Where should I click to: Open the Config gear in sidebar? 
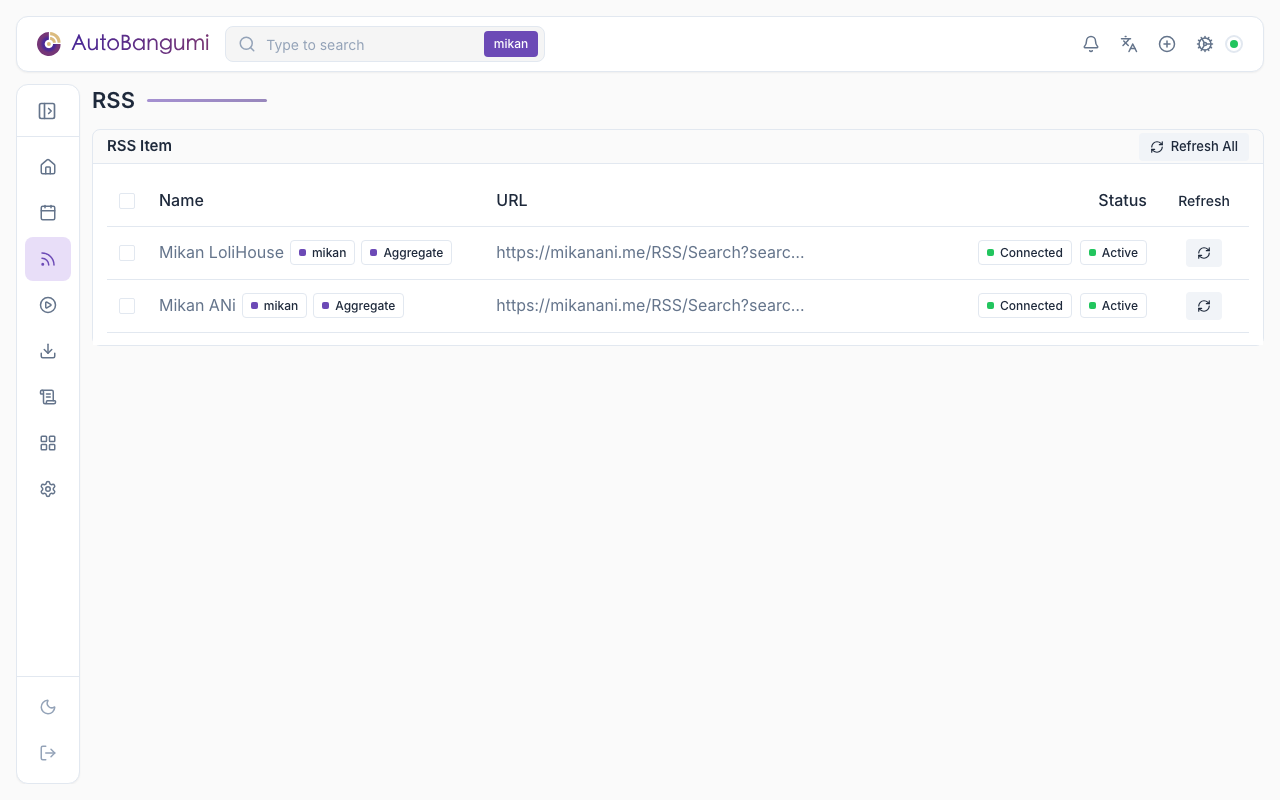tap(48, 489)
